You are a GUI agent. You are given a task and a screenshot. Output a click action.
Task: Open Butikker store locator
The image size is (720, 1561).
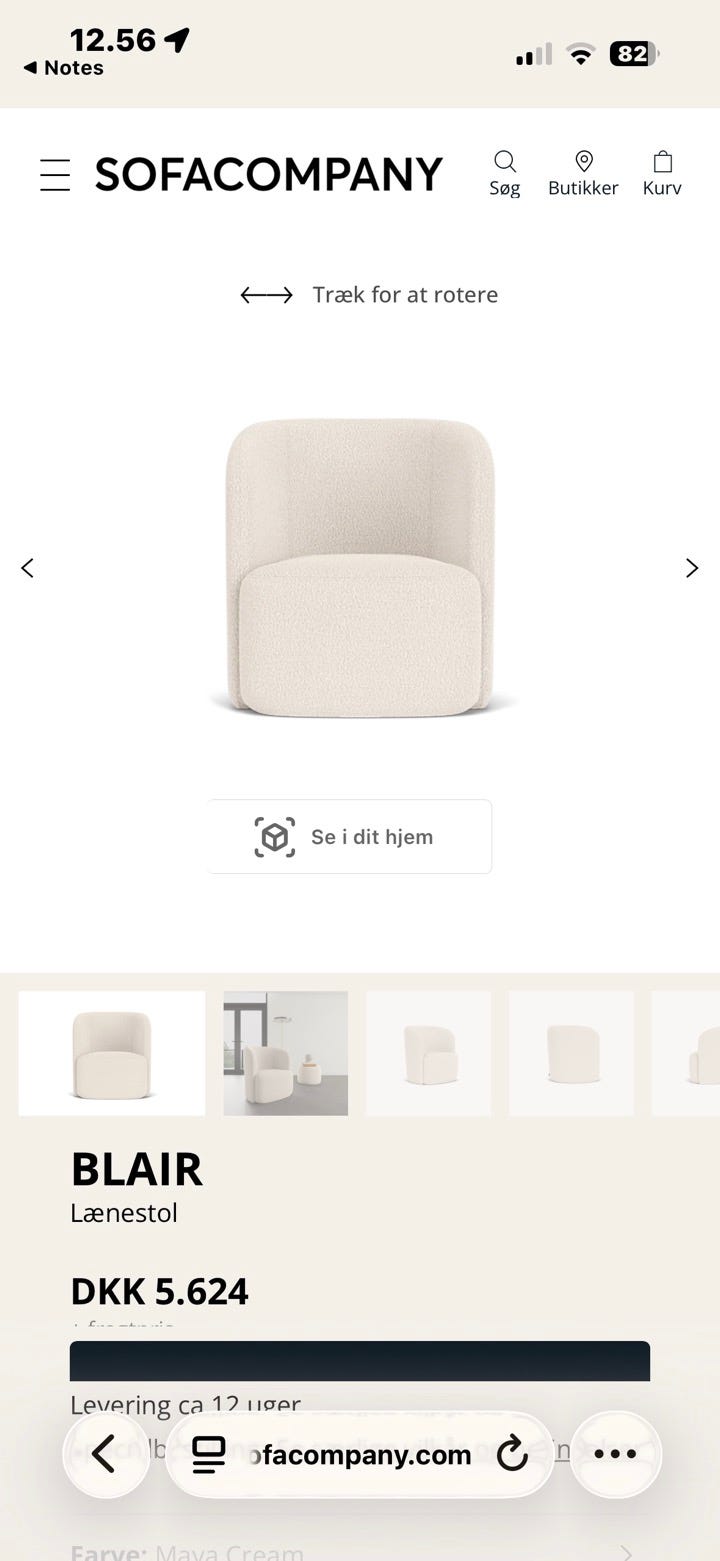583,174
